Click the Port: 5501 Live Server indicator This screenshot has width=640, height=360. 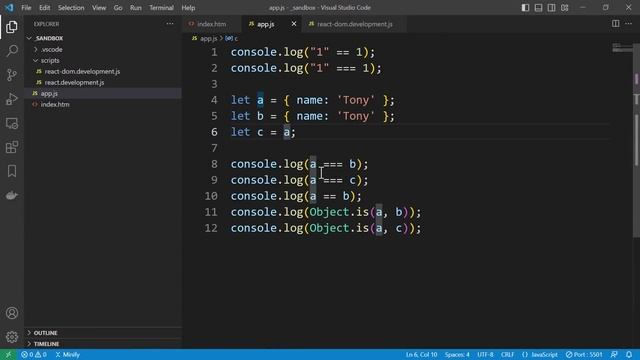(584, 354)
